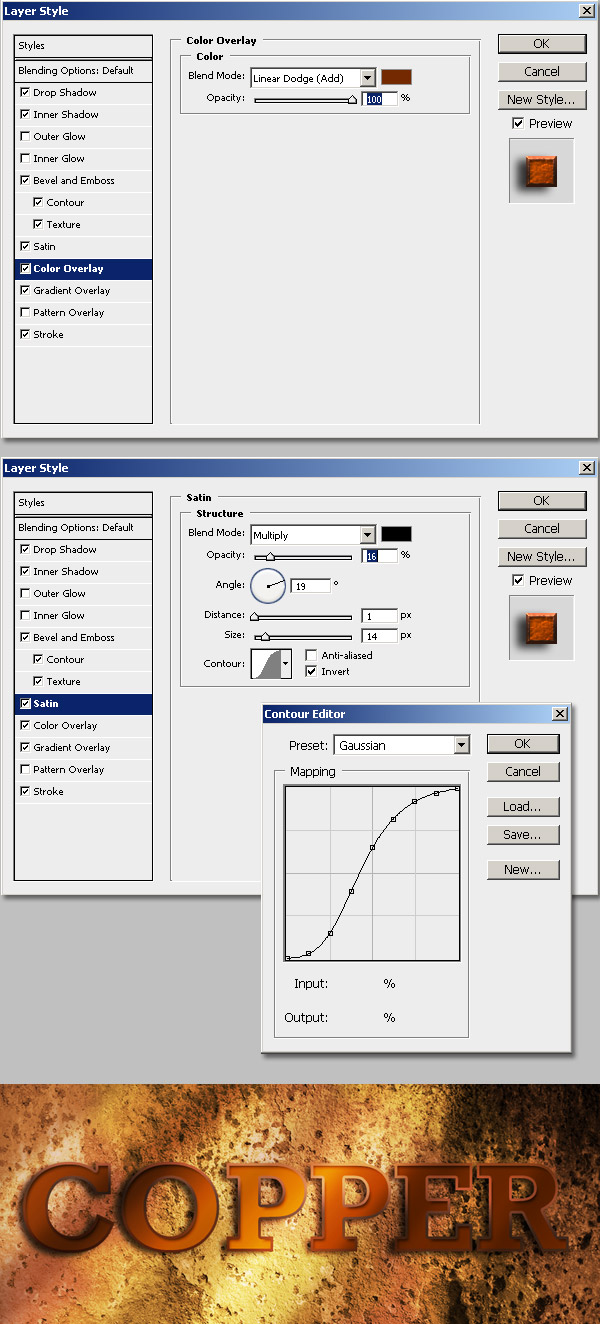Image resolution: width=600 pixels, height=1324 pixels.
Task: Cancel the Satin Layer Style dialog
Action: 541,528
